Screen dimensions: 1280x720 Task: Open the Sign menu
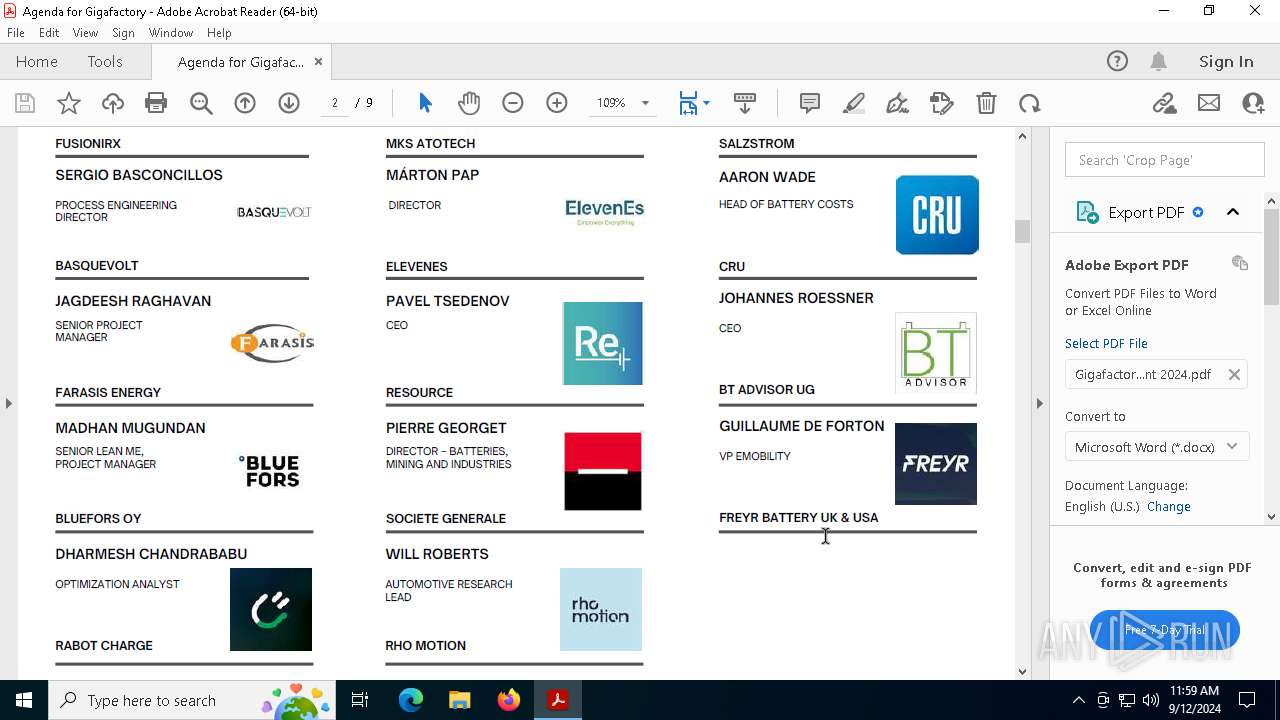[124, 33]
